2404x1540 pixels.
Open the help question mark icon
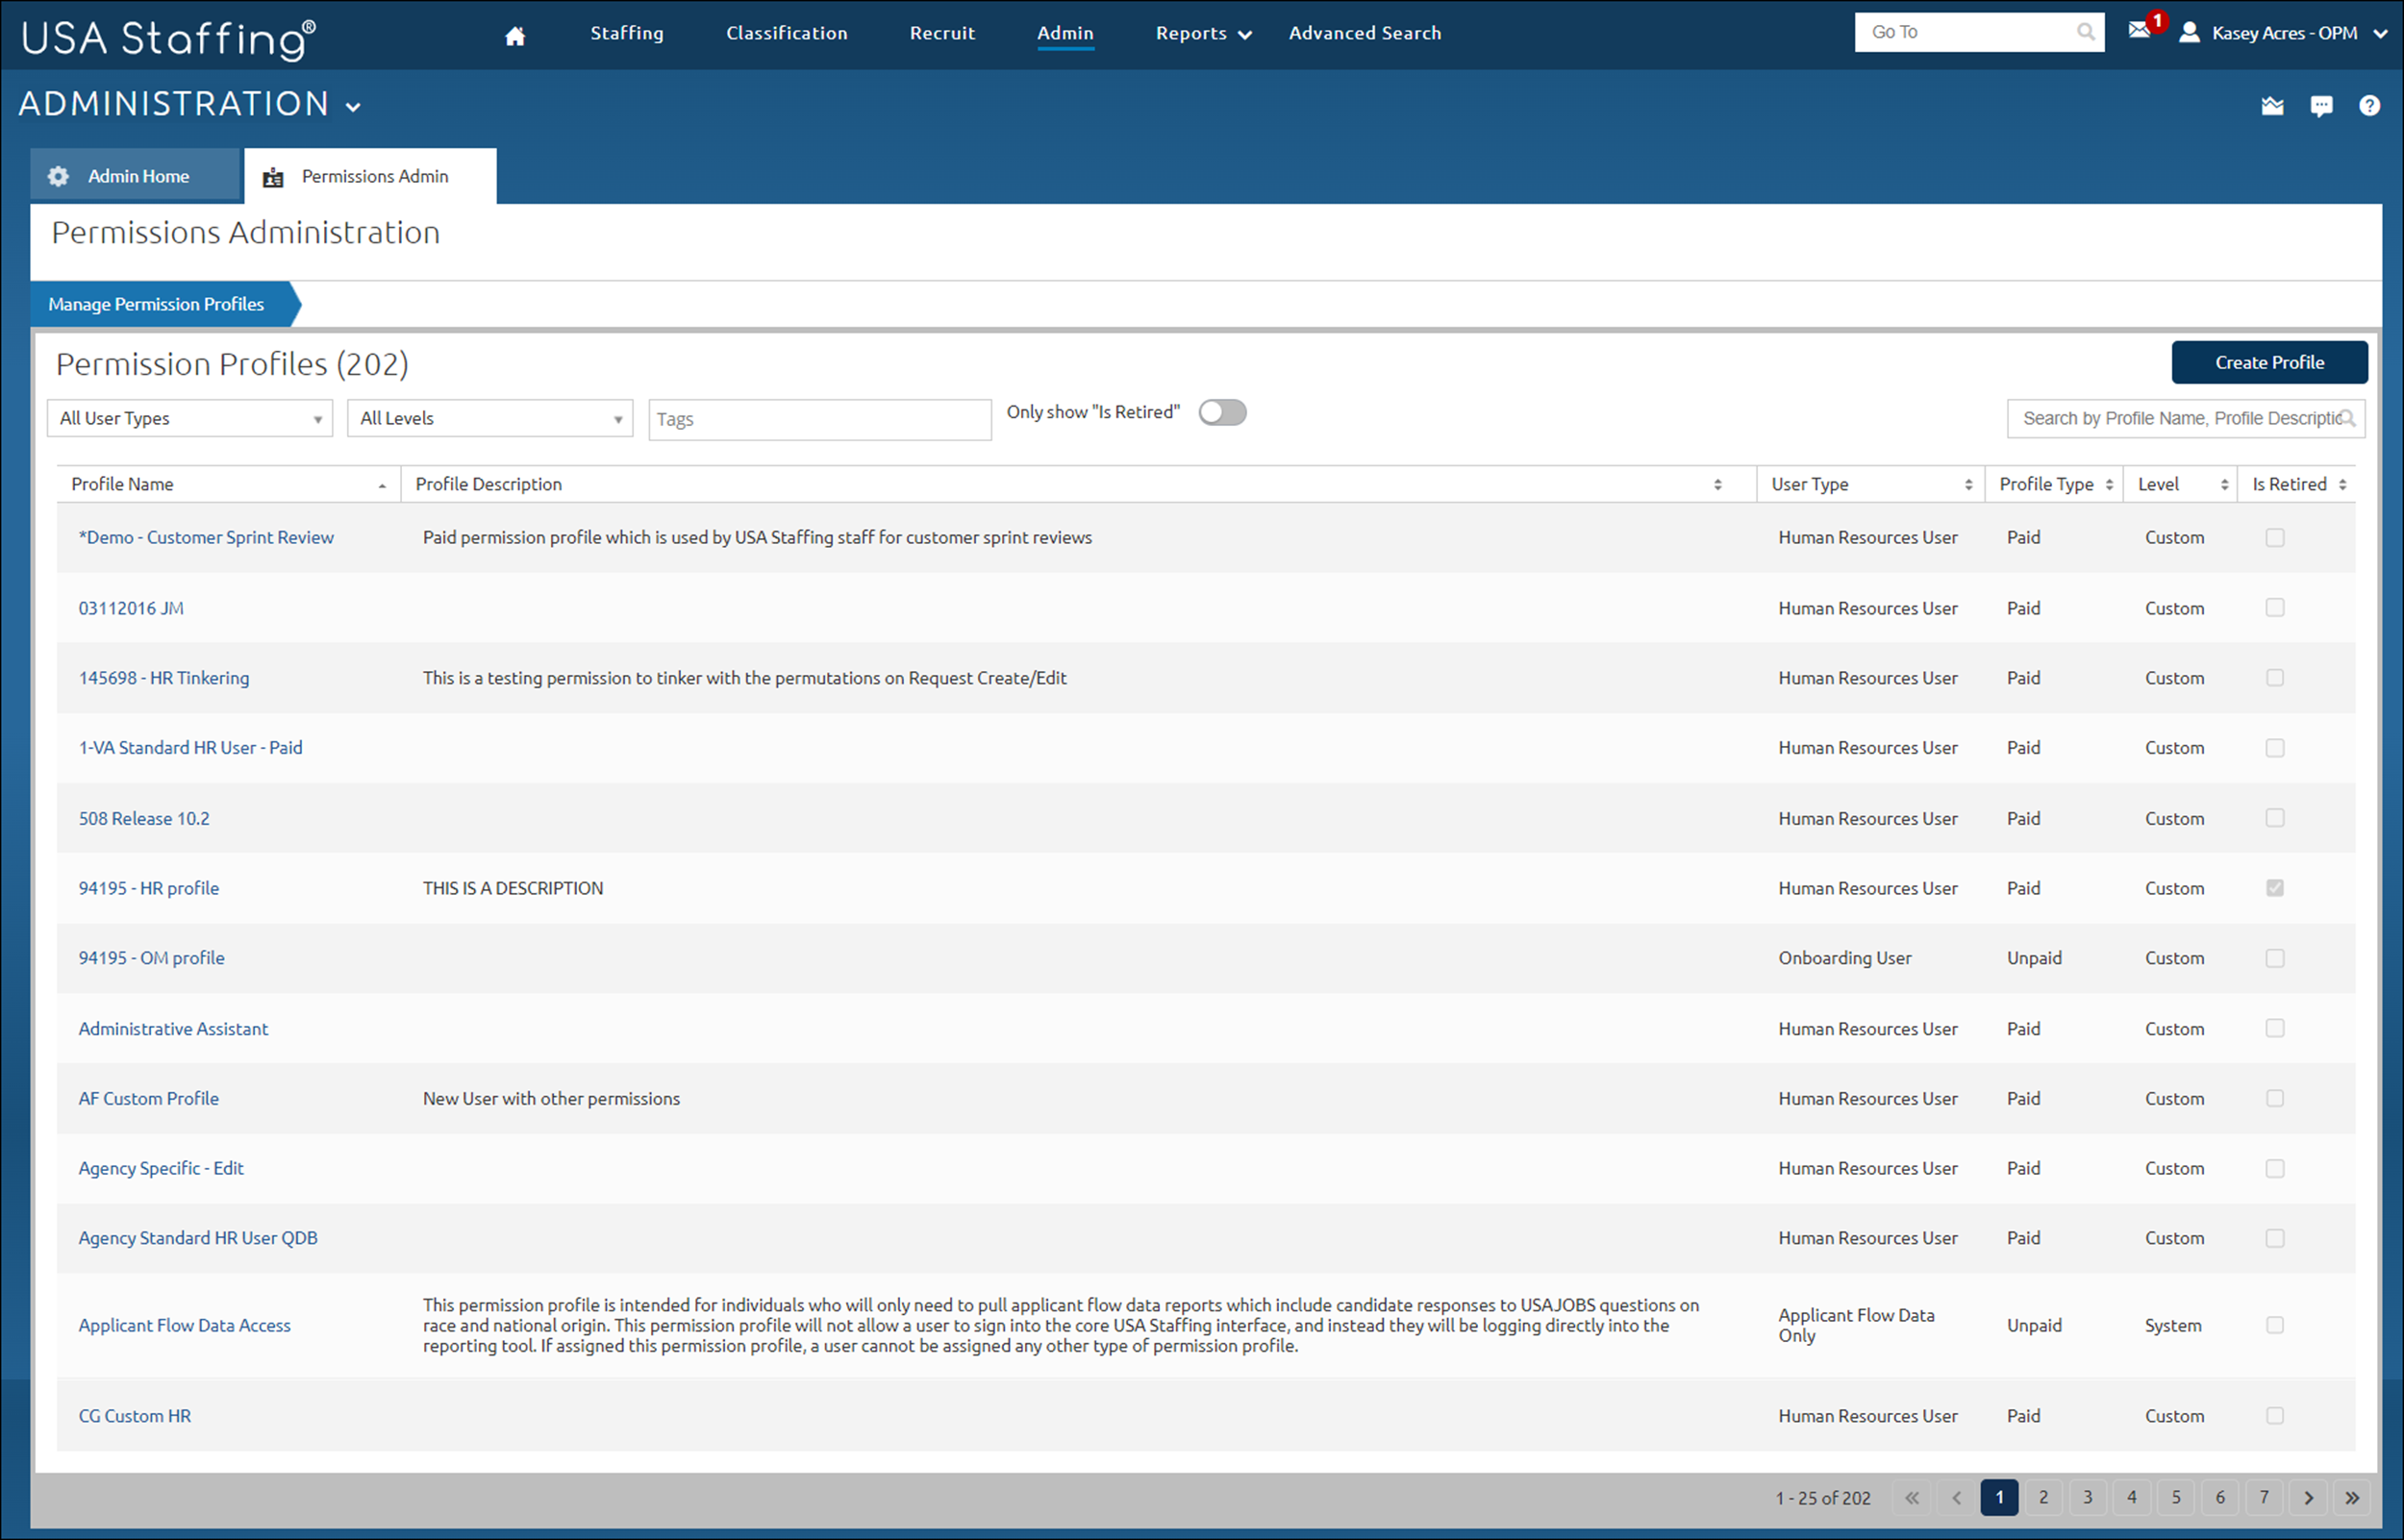(x=2369, y=105)
